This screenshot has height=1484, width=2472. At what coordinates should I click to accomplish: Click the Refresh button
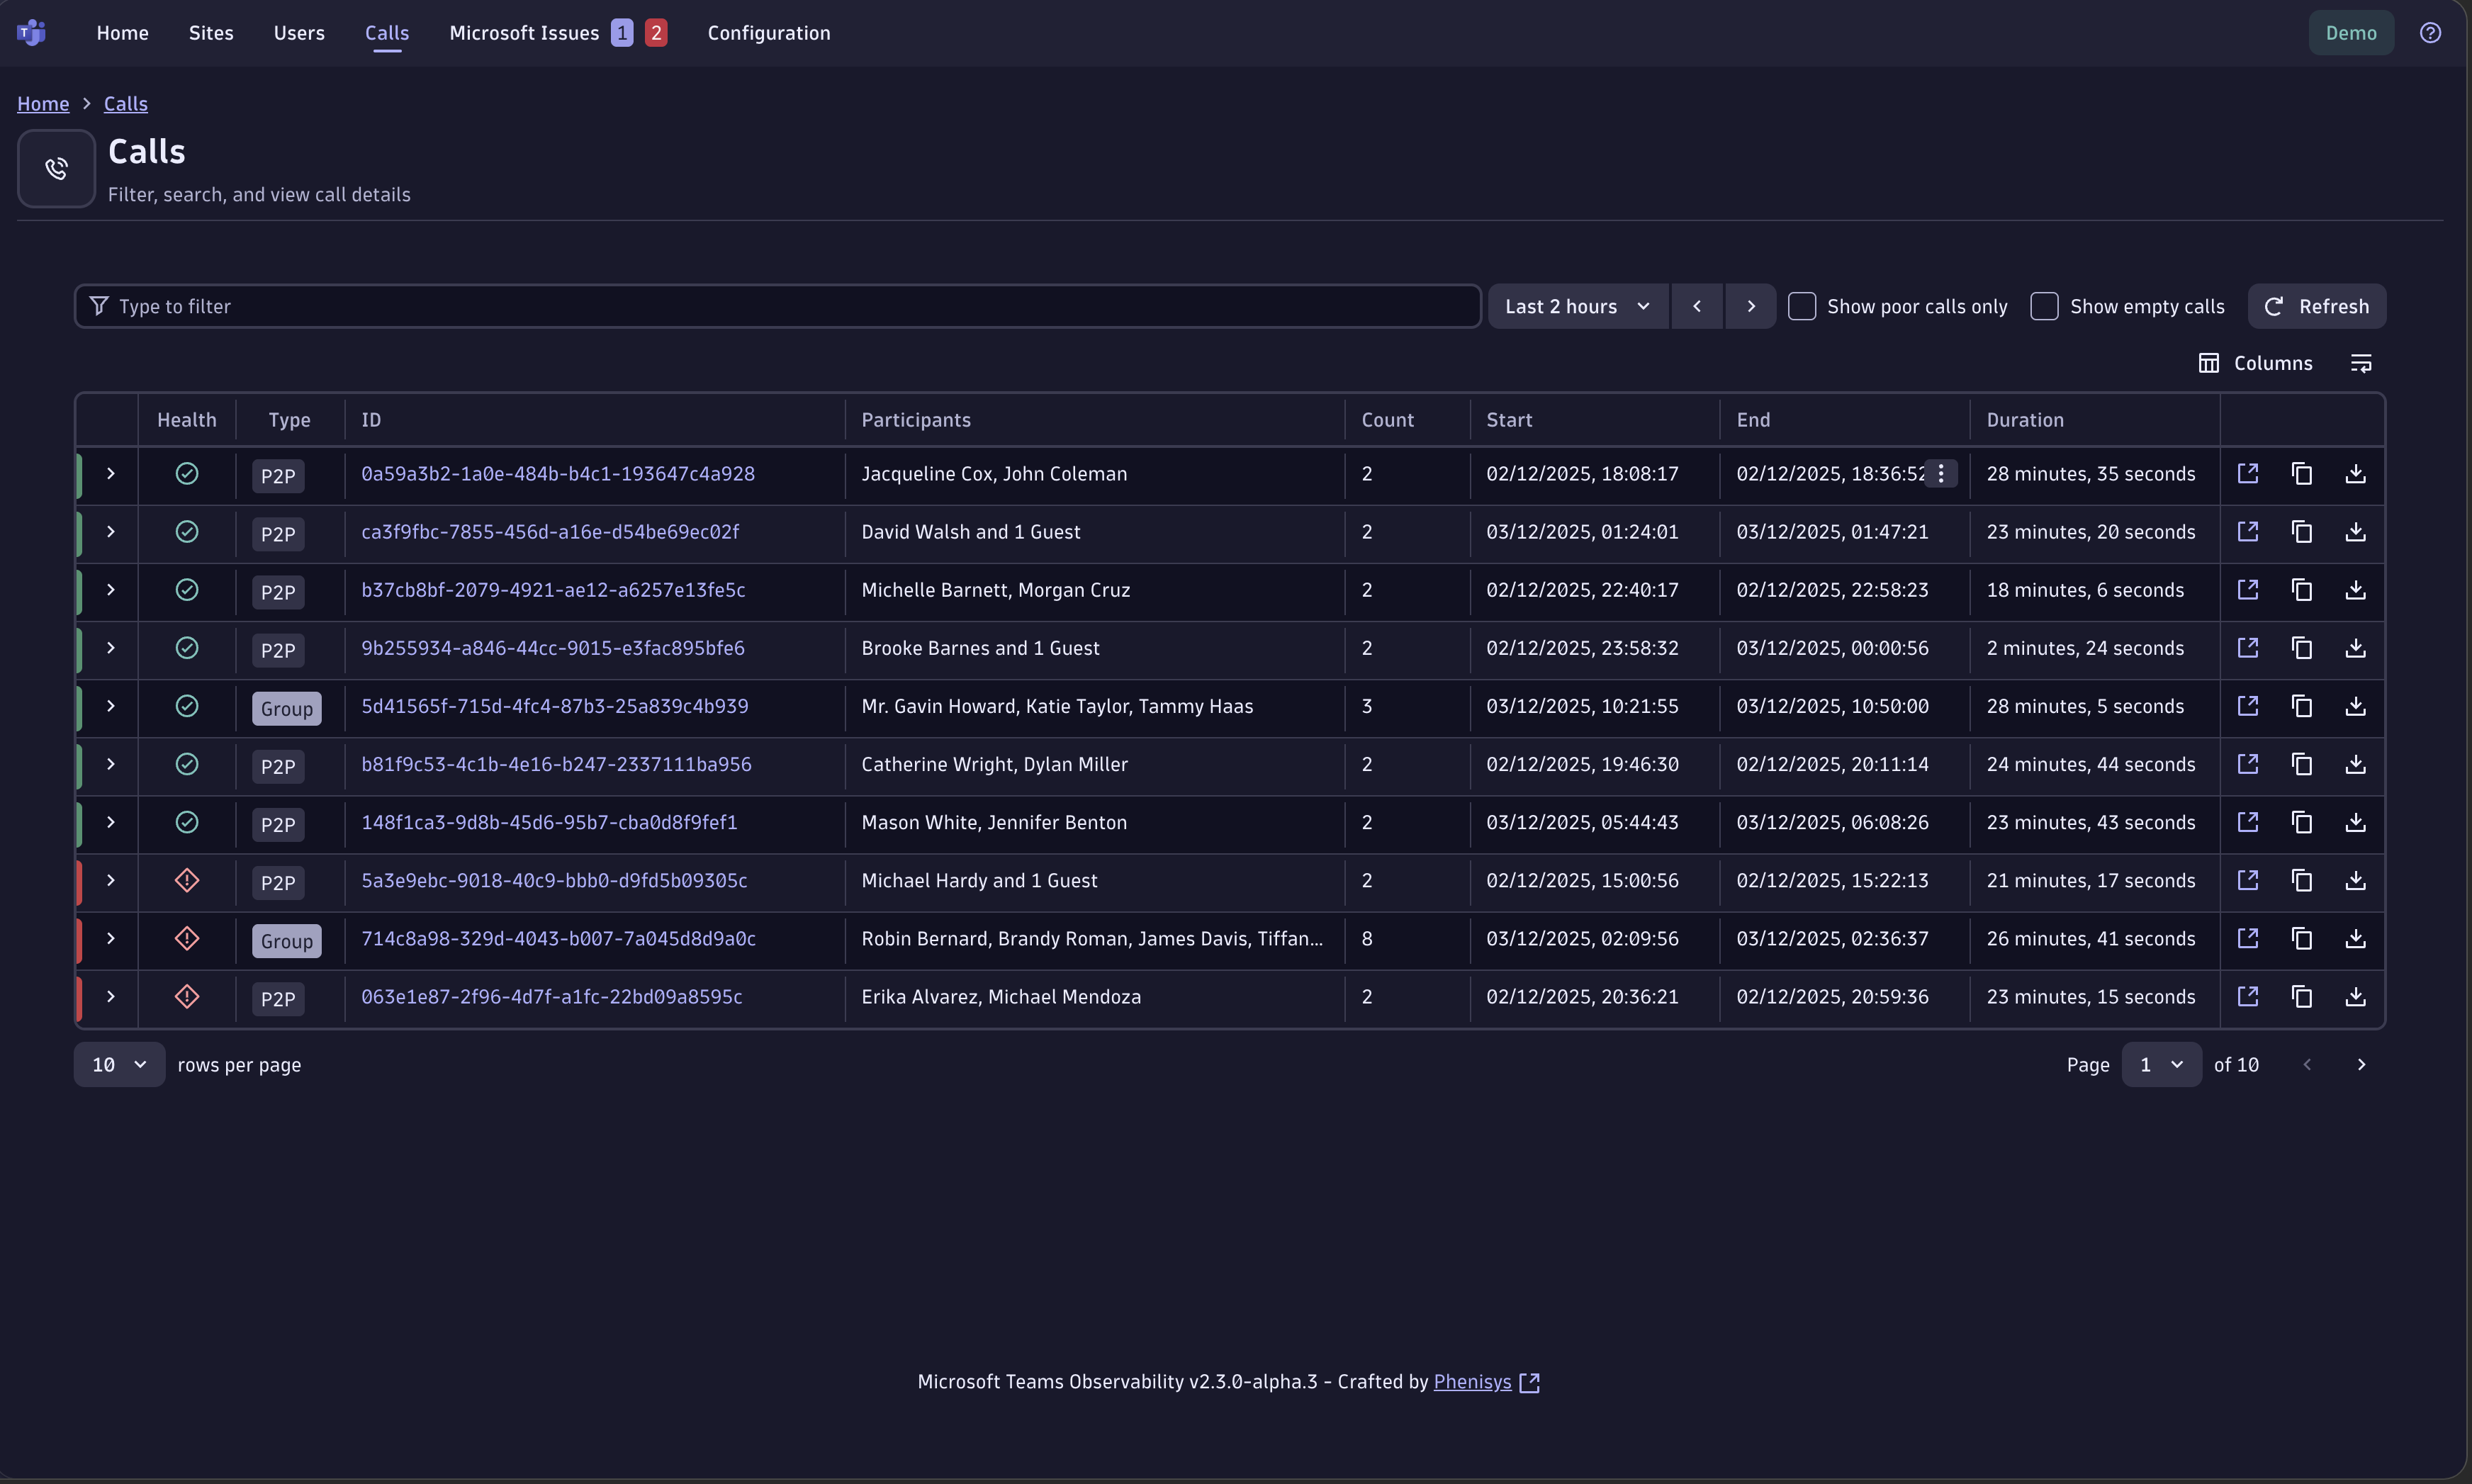(2317, 306)
